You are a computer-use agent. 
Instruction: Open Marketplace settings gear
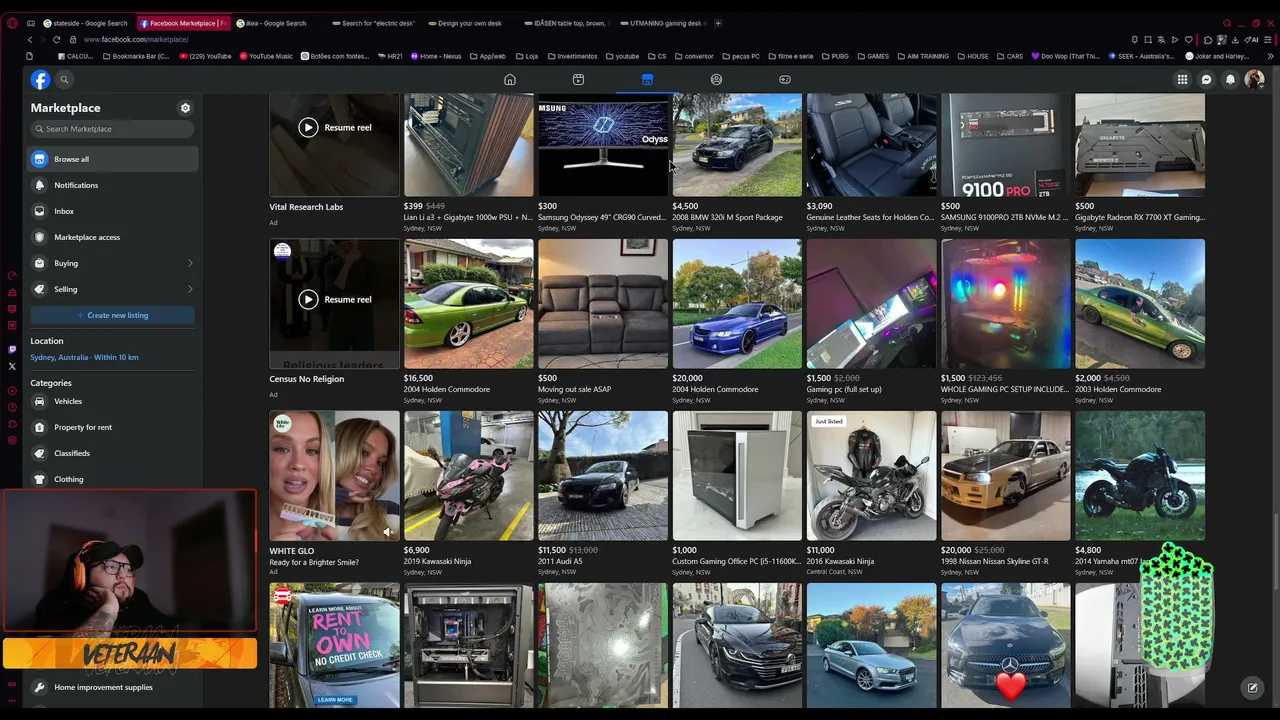[185, 108]
